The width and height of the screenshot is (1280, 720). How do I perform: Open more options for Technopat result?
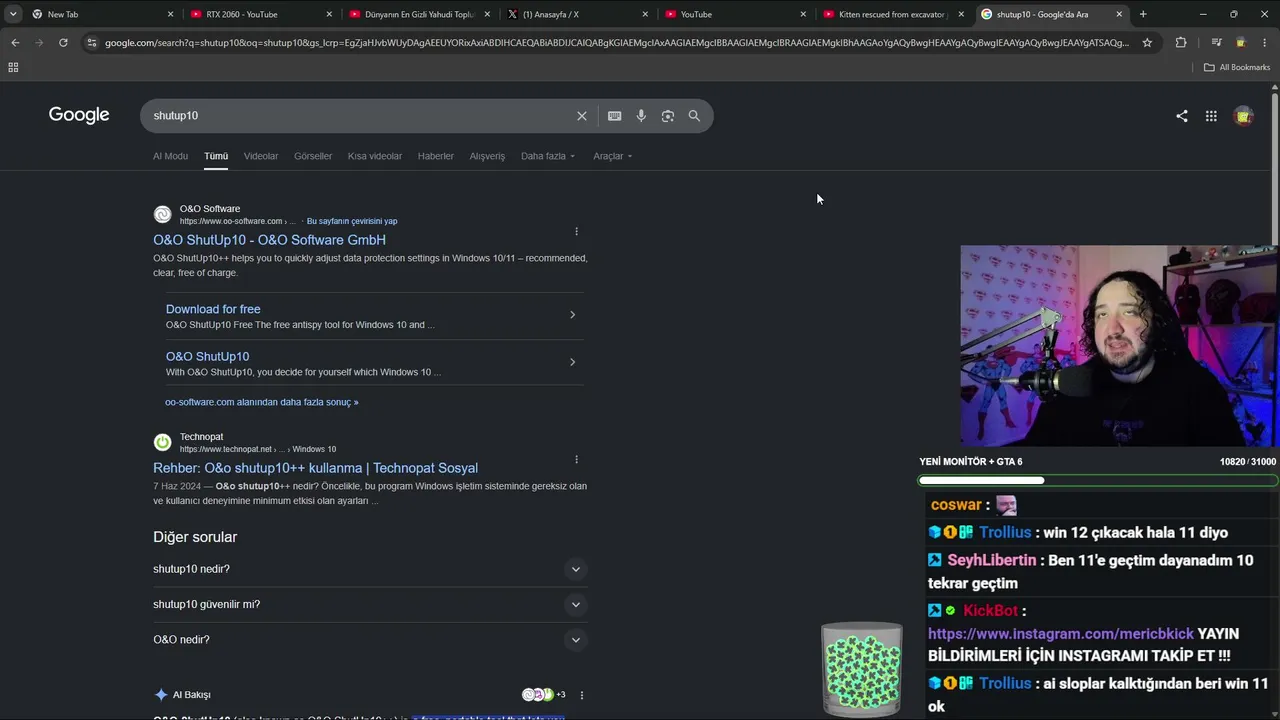pos(576,459)
